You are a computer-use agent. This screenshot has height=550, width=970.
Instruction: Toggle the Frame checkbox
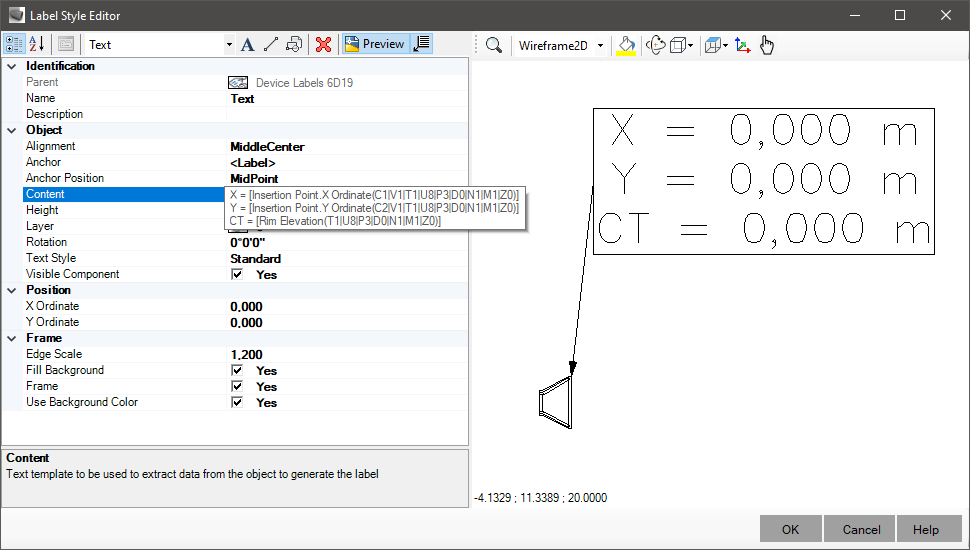(237, 386)
